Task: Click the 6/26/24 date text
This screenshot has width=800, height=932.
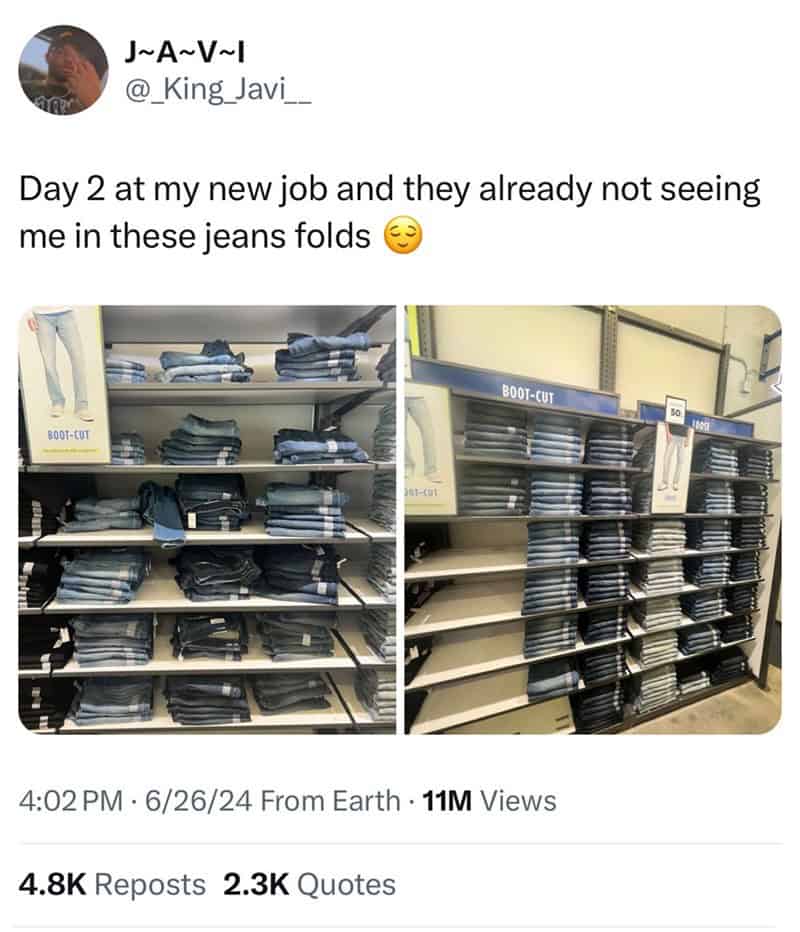Action: [x=199, y=801]
